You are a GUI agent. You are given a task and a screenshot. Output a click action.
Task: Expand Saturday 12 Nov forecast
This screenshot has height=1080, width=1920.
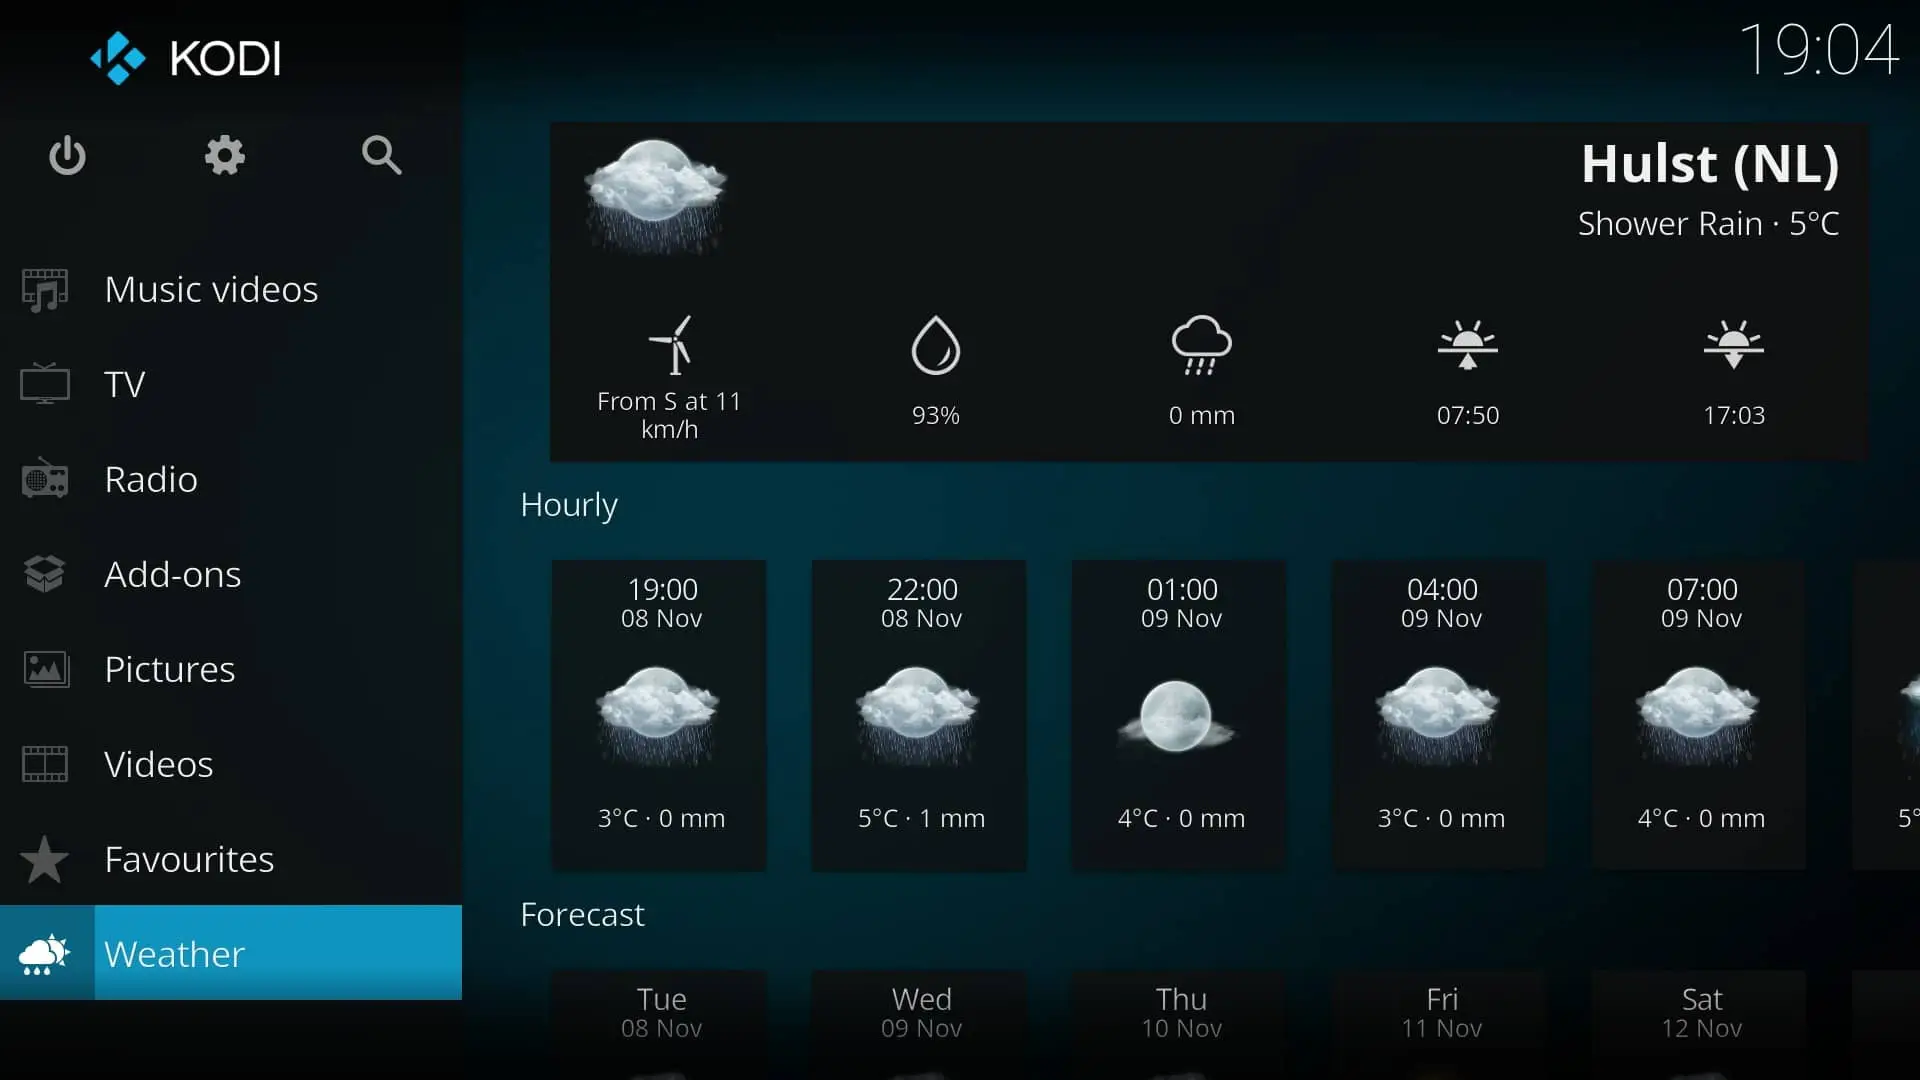(1700, 1011)
